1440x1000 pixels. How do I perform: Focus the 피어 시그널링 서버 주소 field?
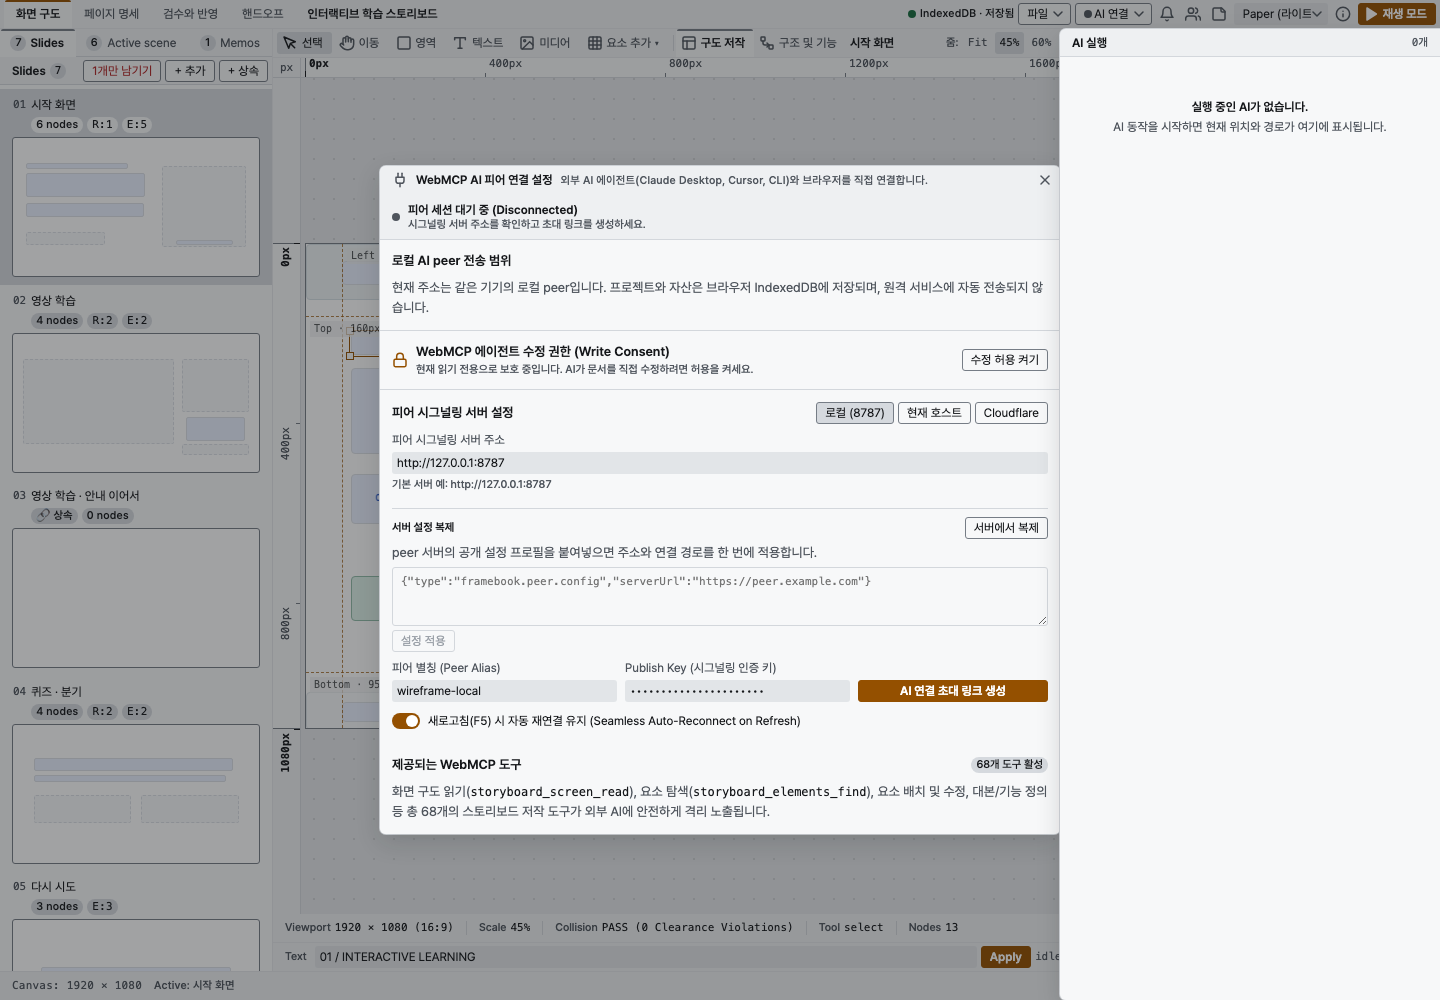pos(720,463)
